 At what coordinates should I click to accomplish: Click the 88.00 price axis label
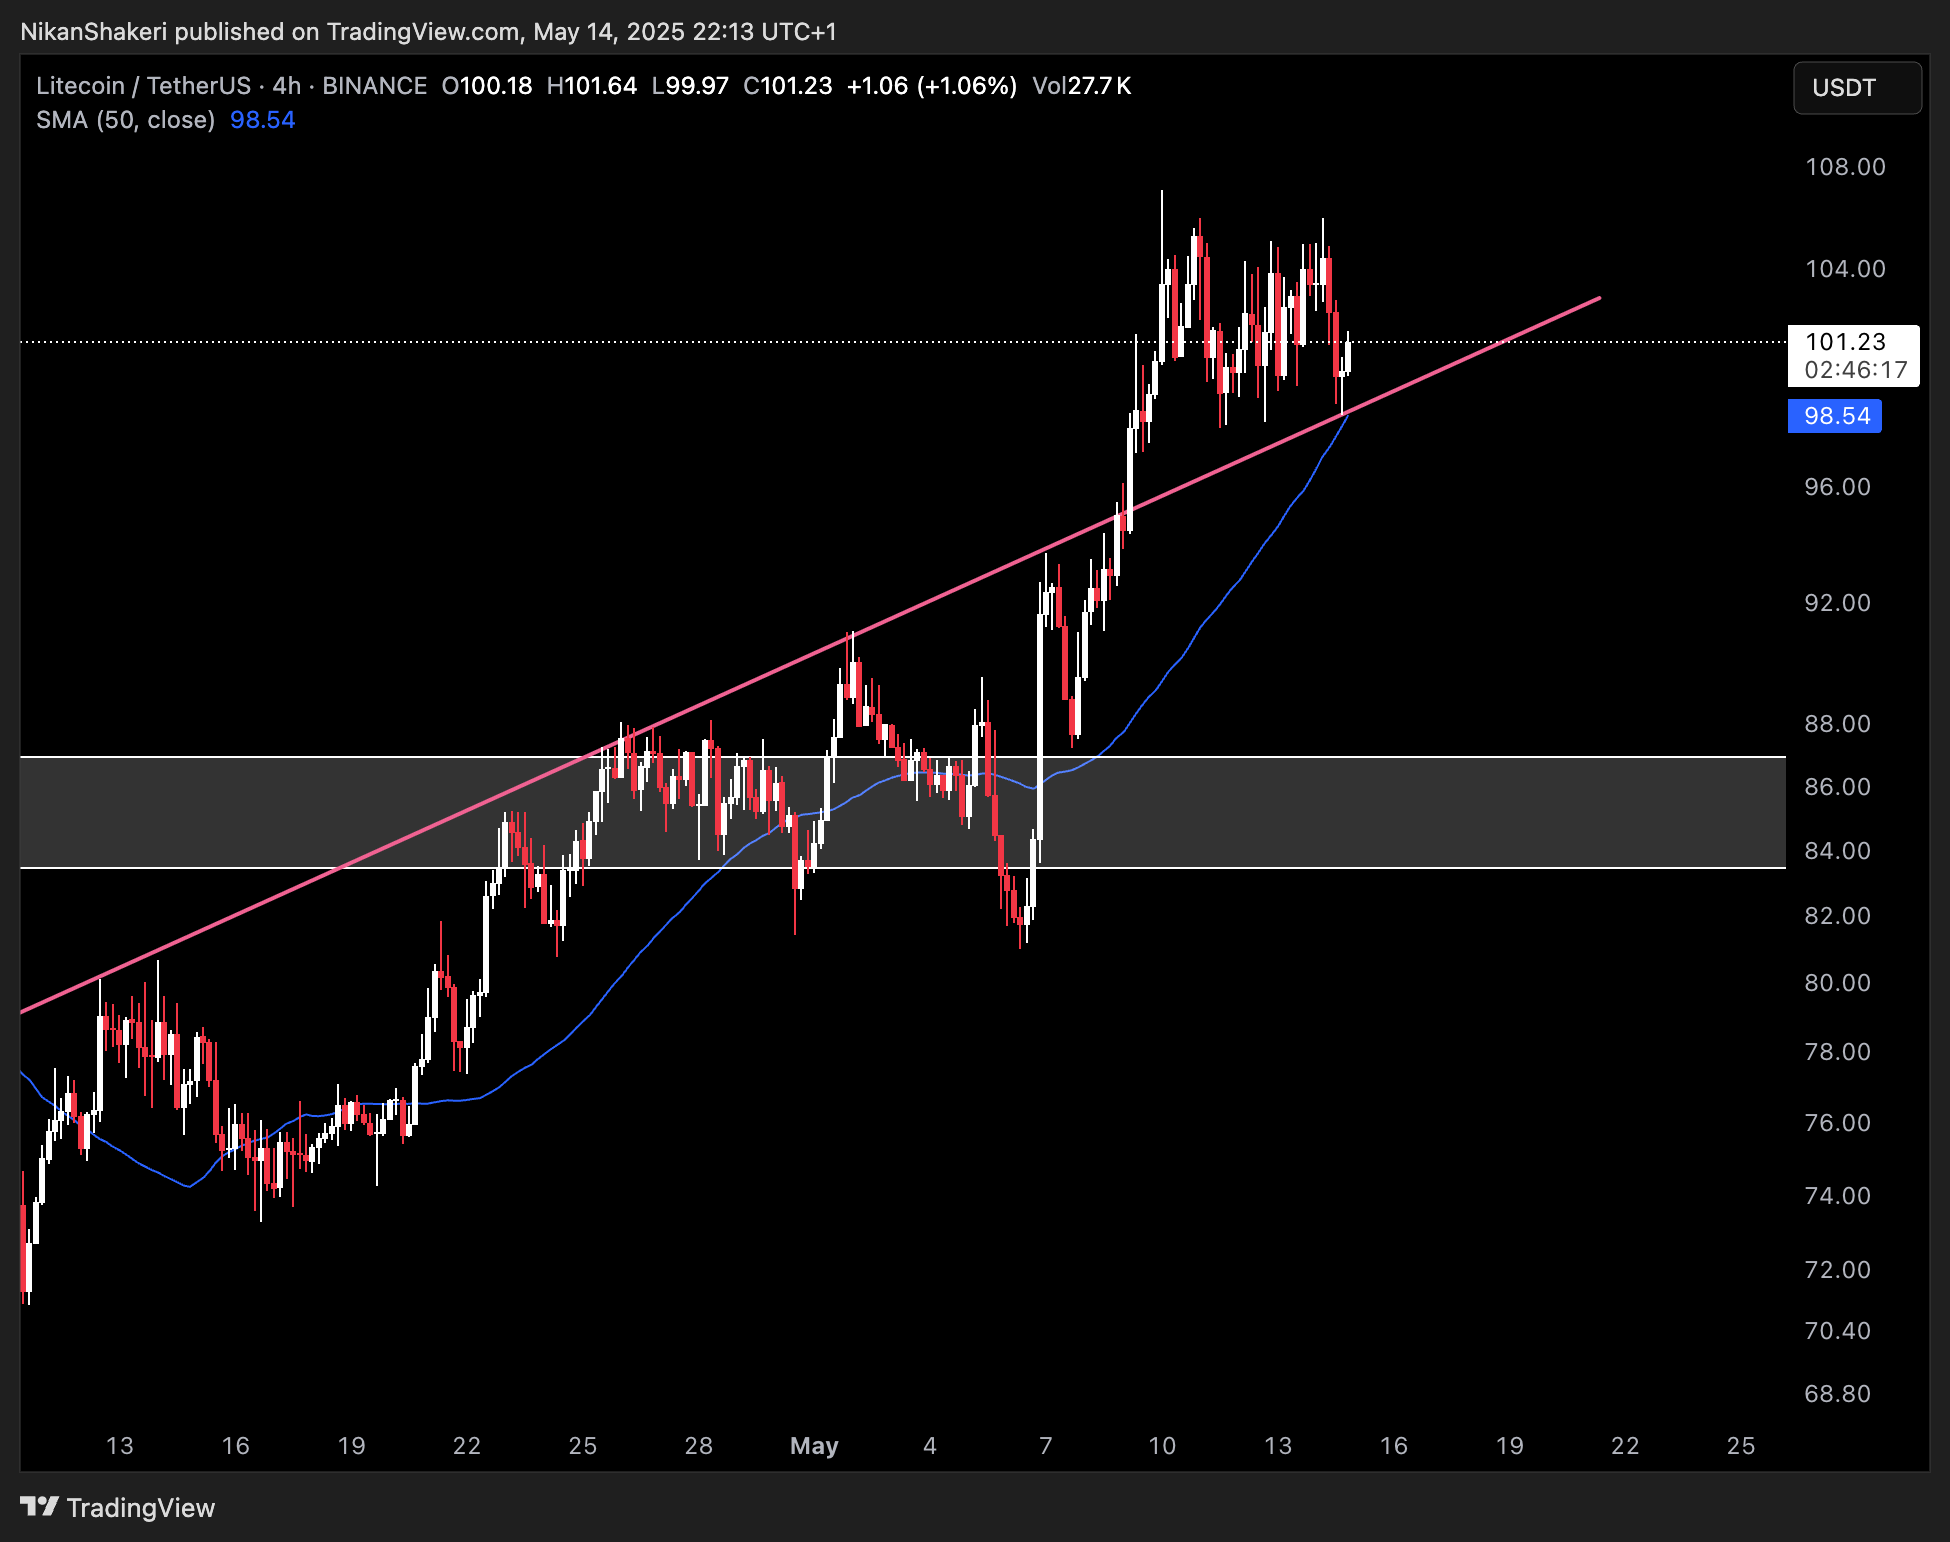tap(1837, 724)
